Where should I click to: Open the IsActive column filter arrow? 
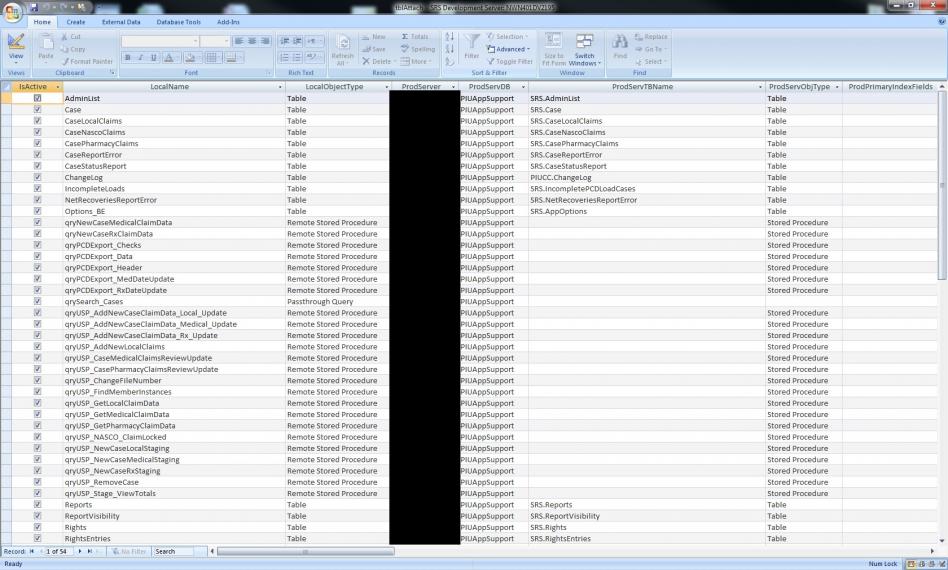[58, 87]
